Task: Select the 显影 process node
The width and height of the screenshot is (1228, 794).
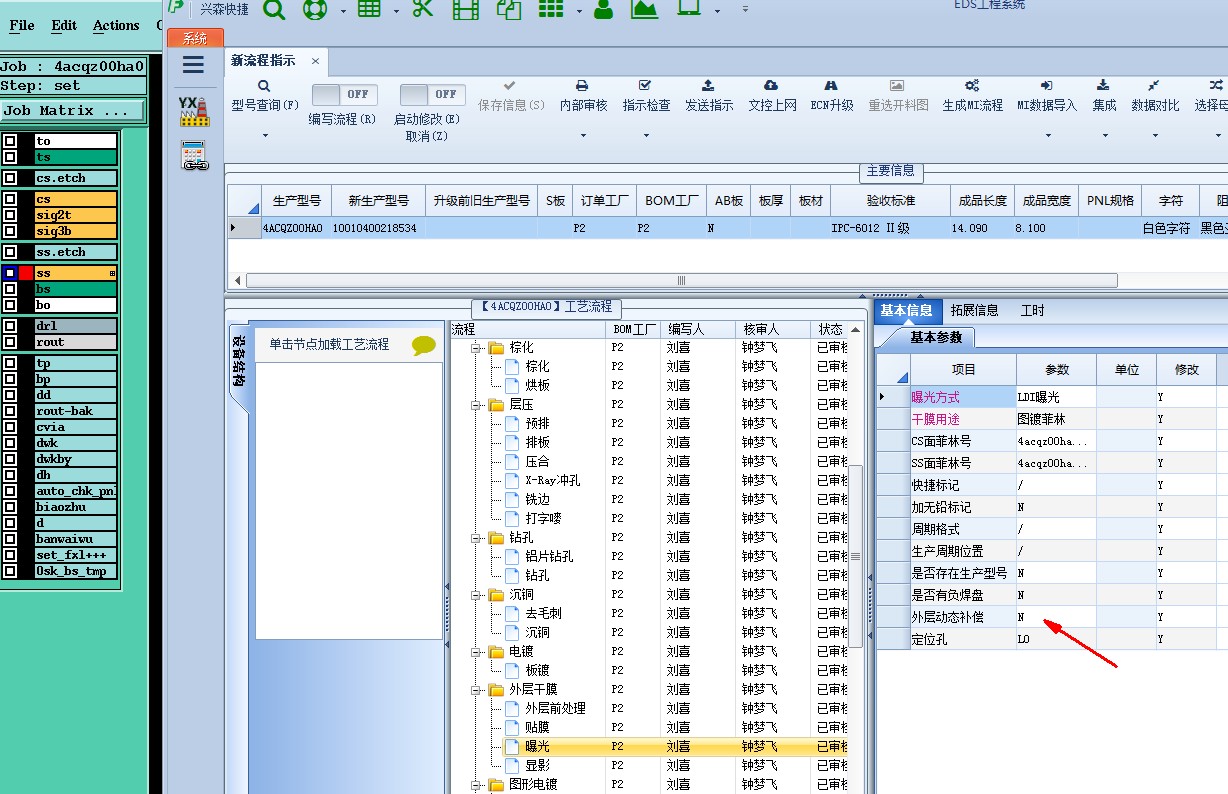Action: coord(537,766)
